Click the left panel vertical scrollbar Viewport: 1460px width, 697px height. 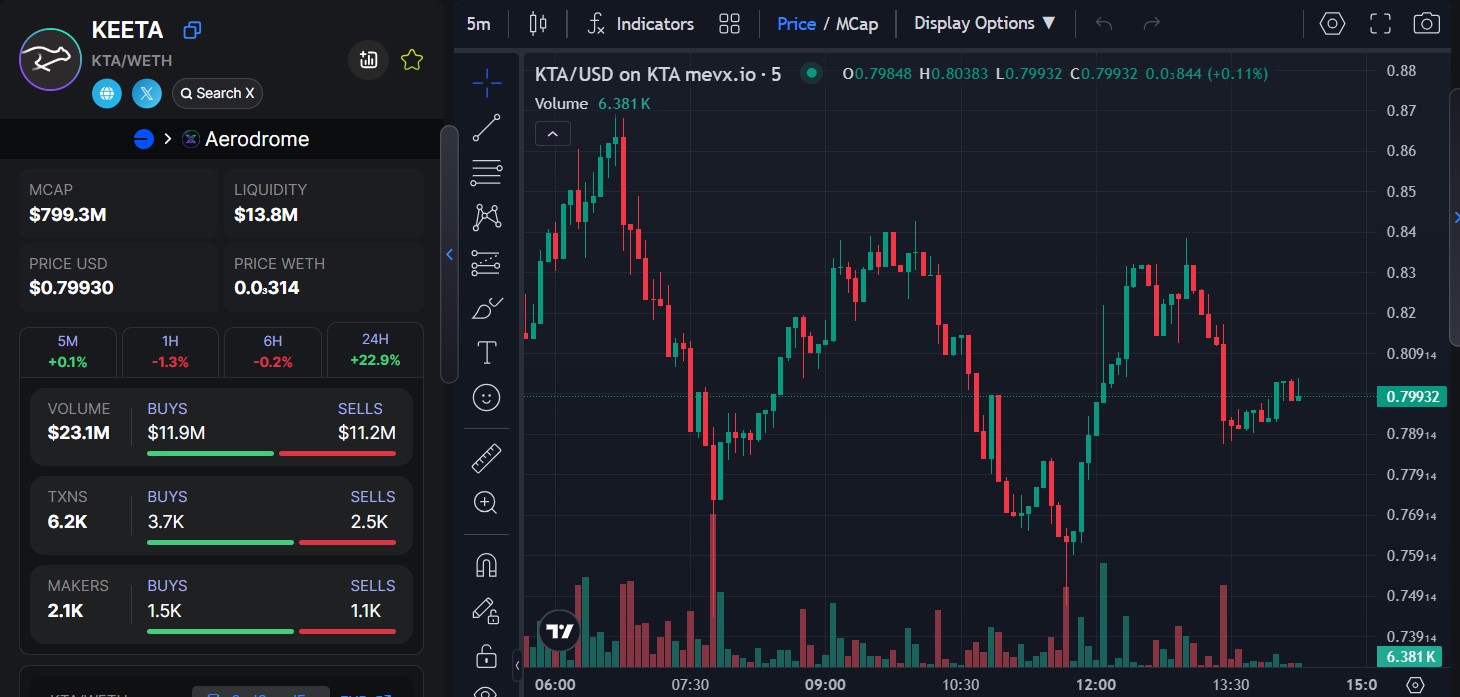[x=449, y=254]
